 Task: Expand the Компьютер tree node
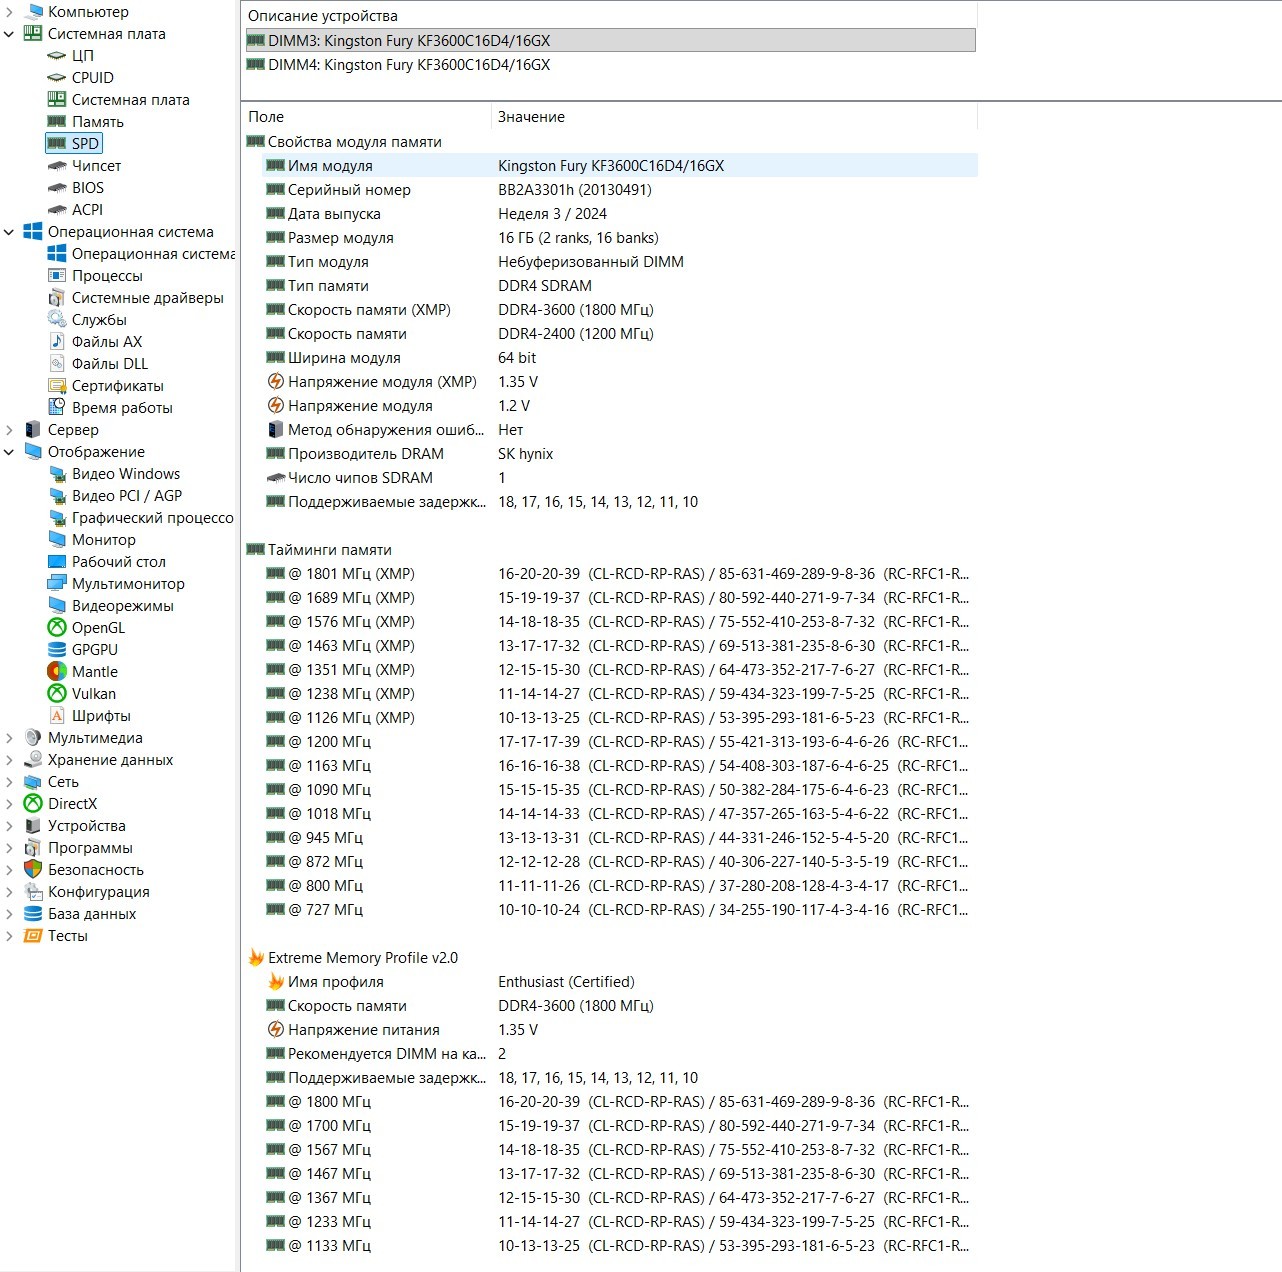pyautogui.click(x=9, y=11)
